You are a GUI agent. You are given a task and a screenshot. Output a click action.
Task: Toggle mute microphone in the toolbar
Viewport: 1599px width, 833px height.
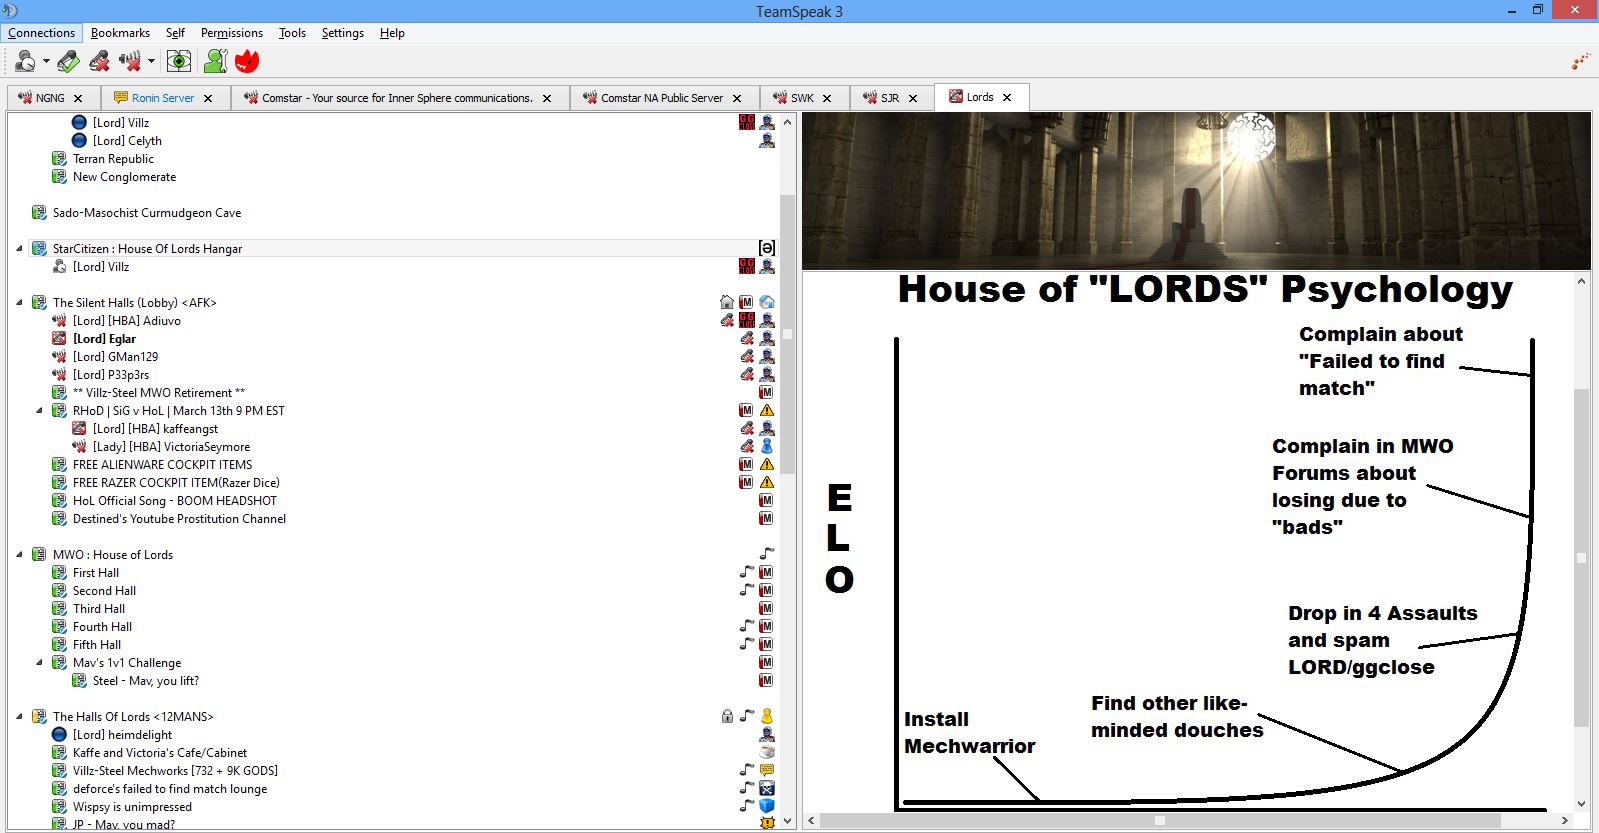[99, 62]
